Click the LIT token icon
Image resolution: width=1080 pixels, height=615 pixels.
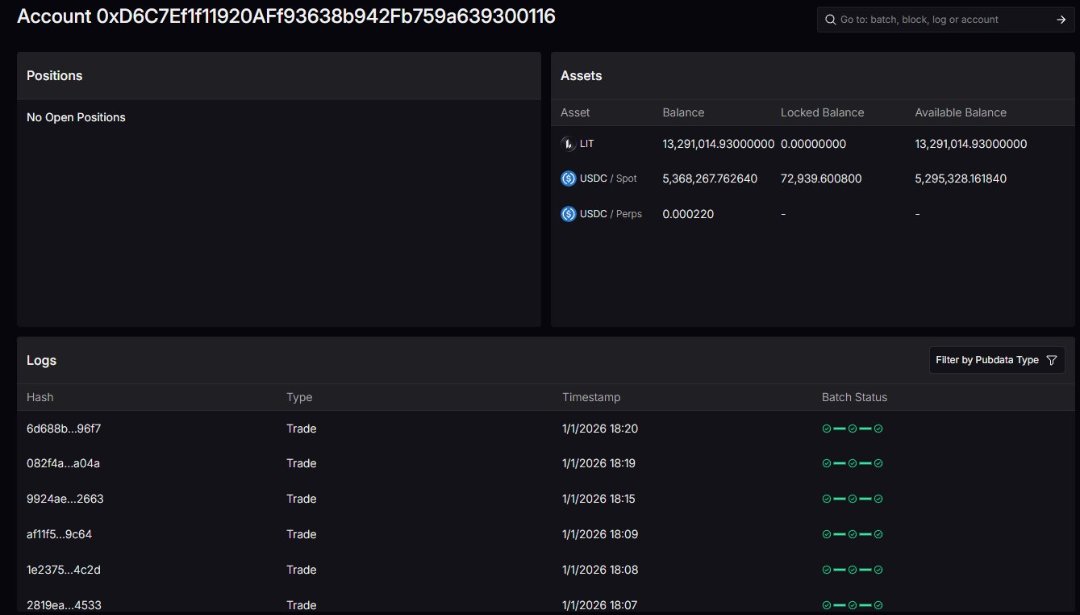[x=568, y=144]
